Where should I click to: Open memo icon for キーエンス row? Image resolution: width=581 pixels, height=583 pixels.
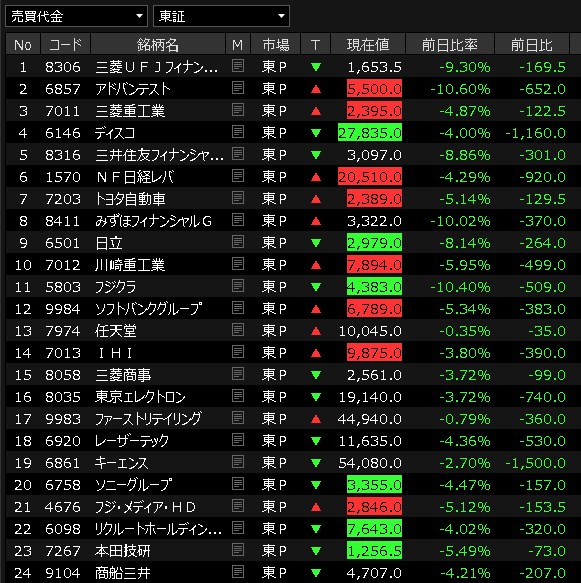[238, 462]
